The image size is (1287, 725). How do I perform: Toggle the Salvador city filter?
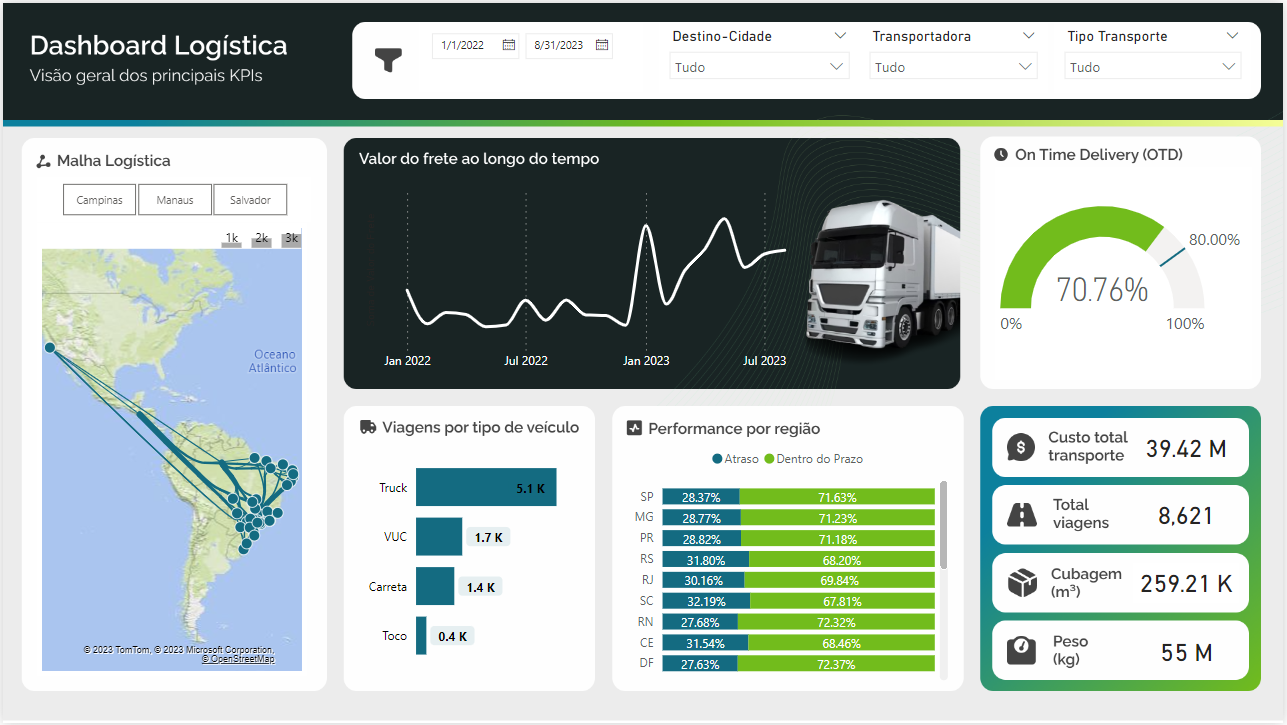pos(250,199)
